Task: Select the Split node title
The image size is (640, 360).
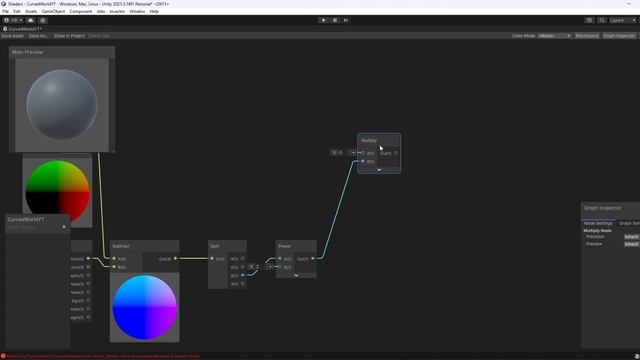Action: coord(215,246)
